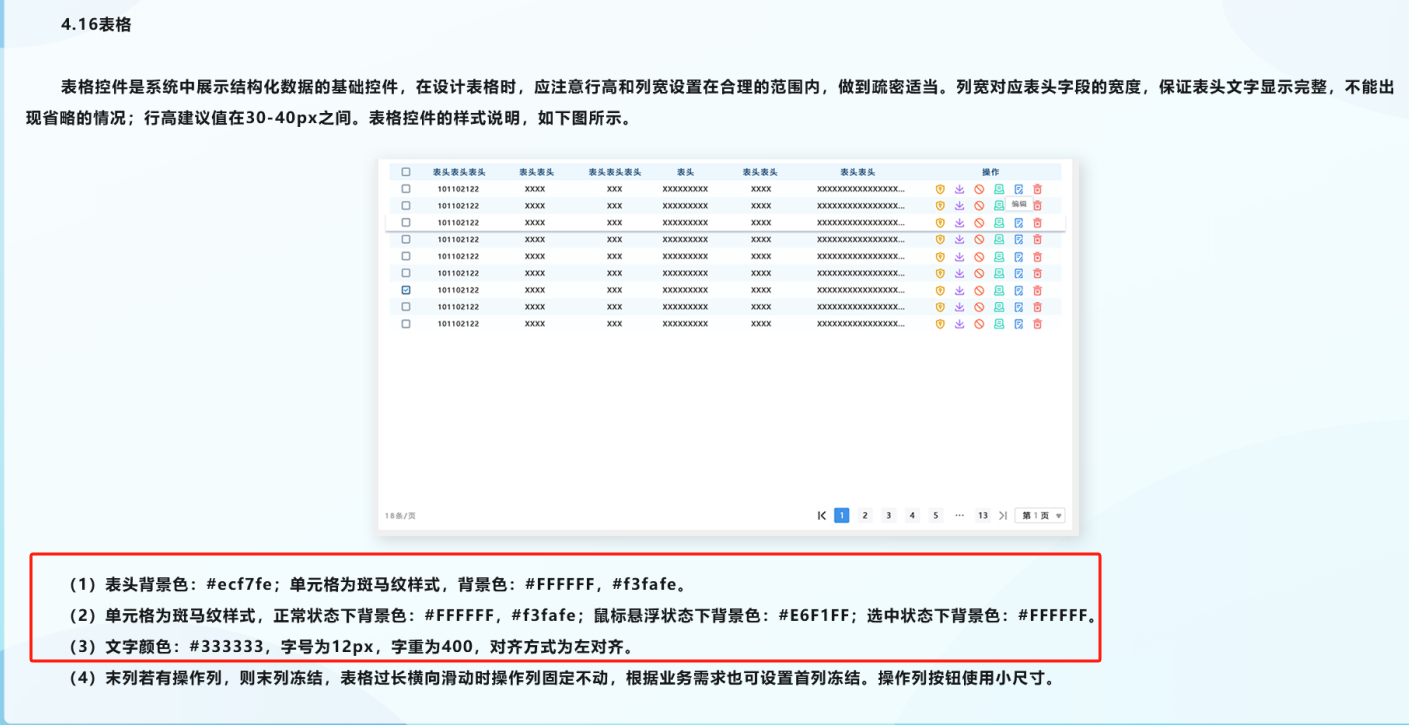Tick the checkbox in the fifth data row
The width and height of the screenshot is (1409, 725).
point(406,257)
